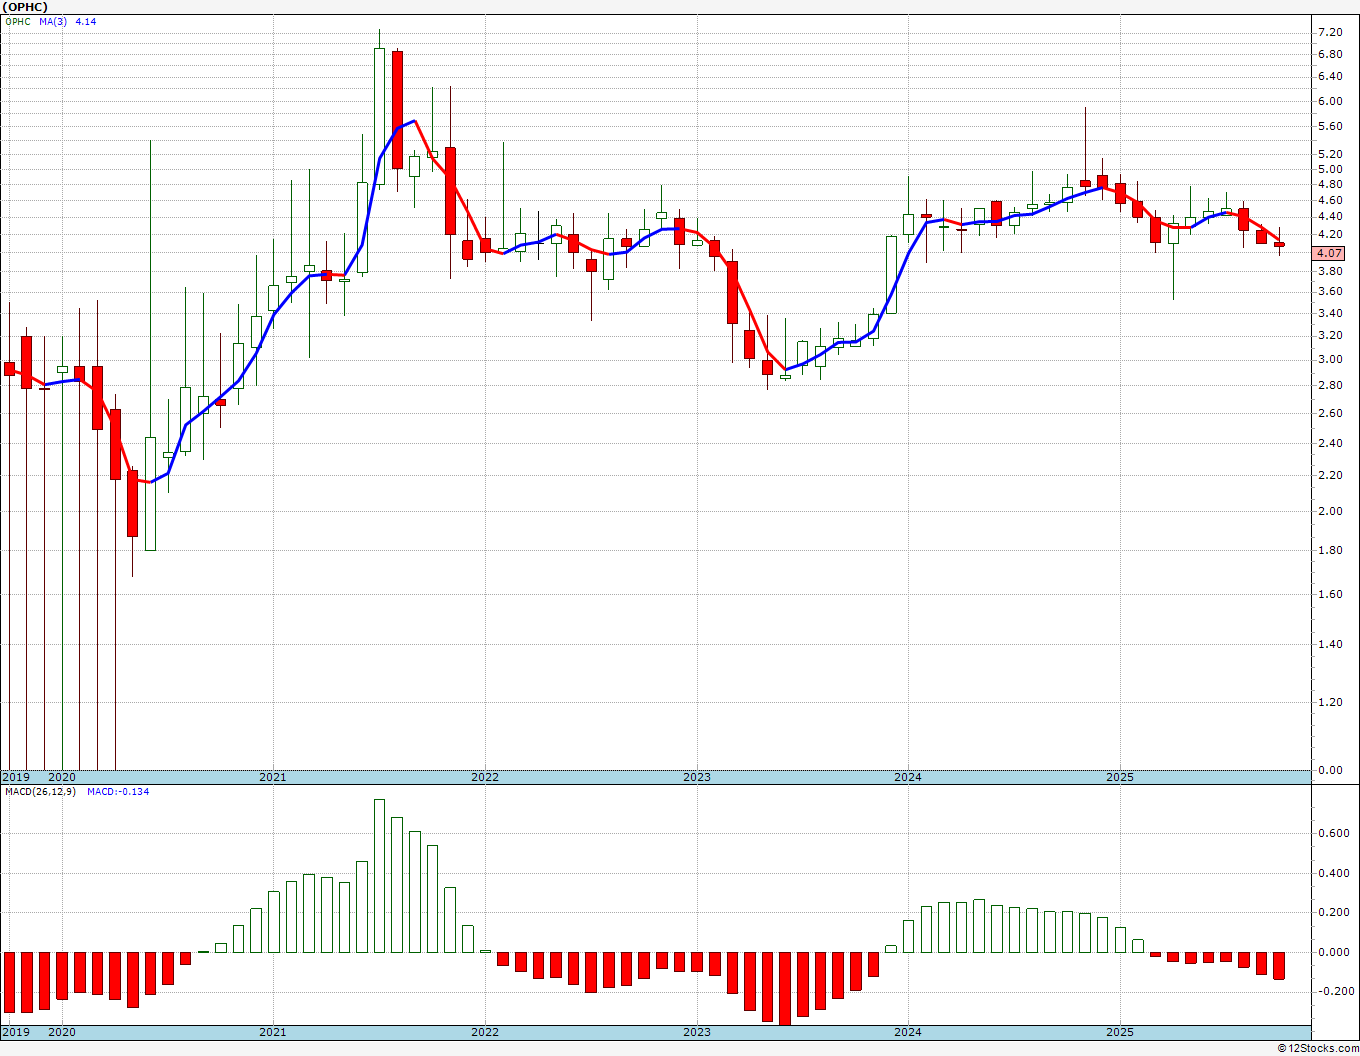
Task: Click the MACD:-0.134 value readout
Action: coord(118,792)
